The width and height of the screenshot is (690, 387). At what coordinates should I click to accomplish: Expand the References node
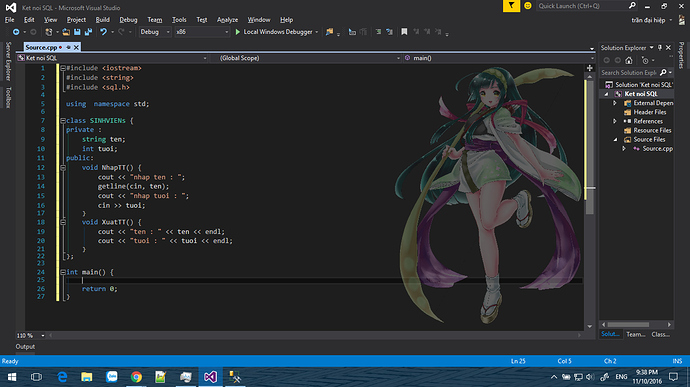tap(615, 121)
